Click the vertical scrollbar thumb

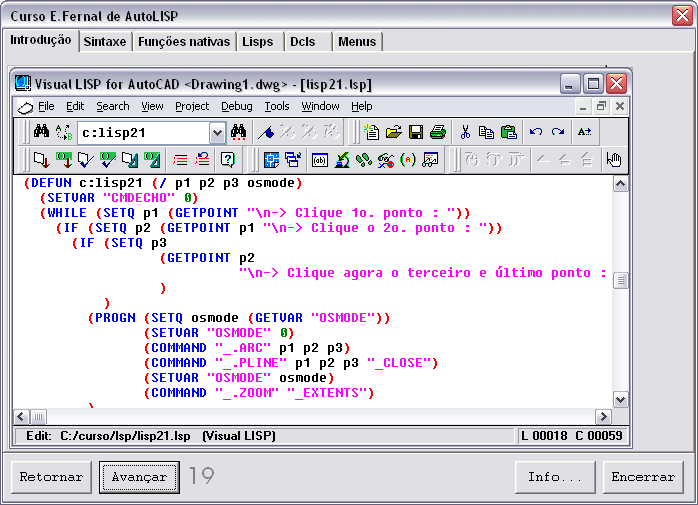tap(621, 281)
